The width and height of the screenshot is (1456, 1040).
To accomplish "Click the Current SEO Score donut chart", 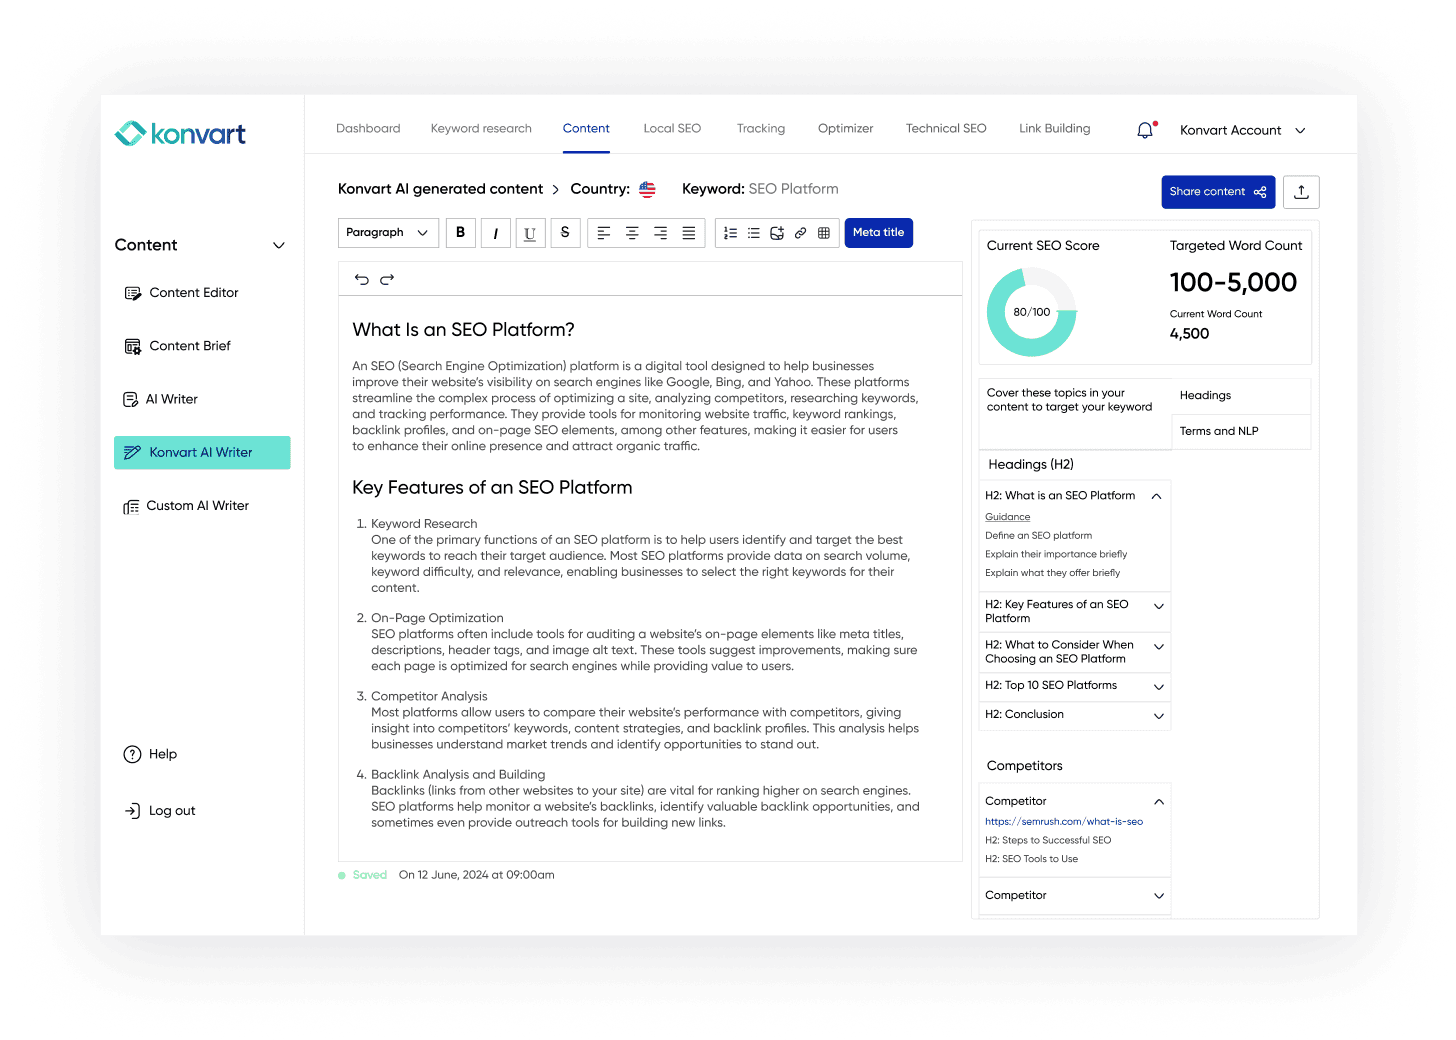I will [x=1031, y=311].
